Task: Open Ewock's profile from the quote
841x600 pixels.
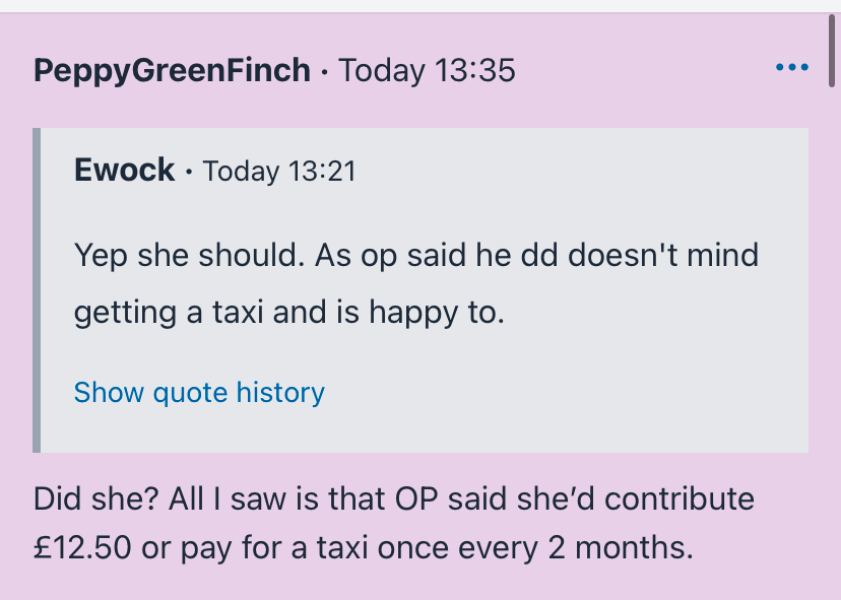Action: tap(124, 171)
